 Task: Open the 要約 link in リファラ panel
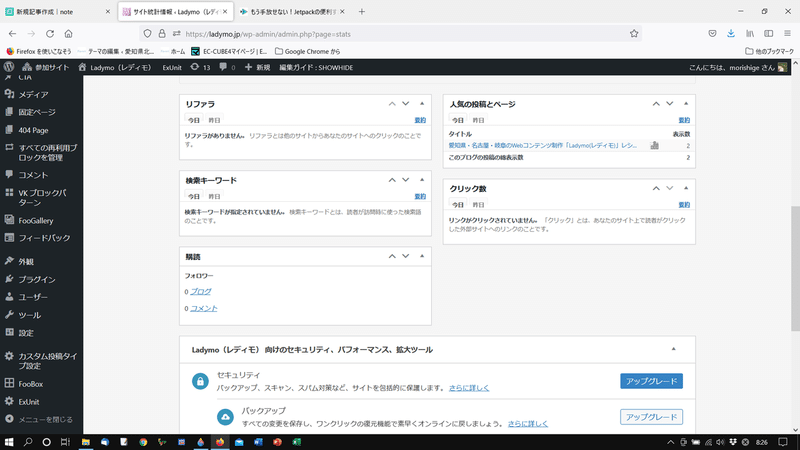[420, 120]
